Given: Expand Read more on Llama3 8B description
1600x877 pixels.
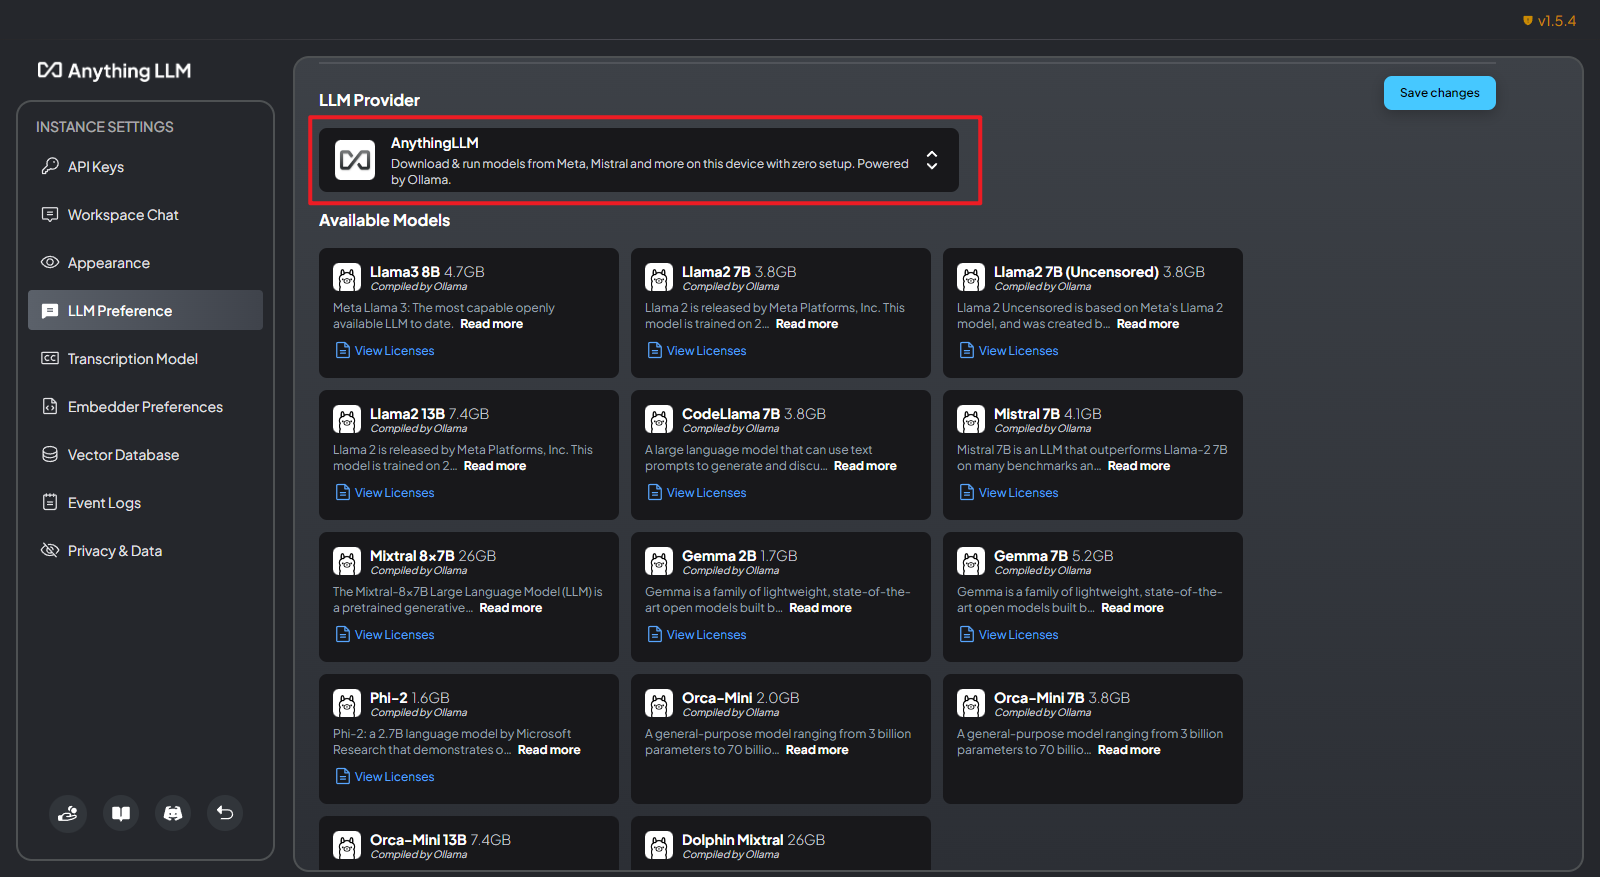Looking at the screenshot, I should pyautogui.click(x=491, y=324).
